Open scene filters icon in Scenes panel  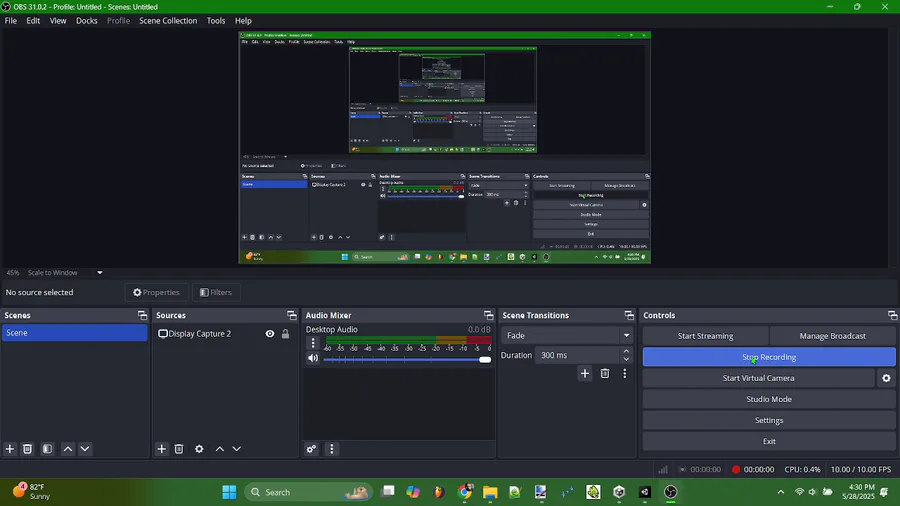48,449
